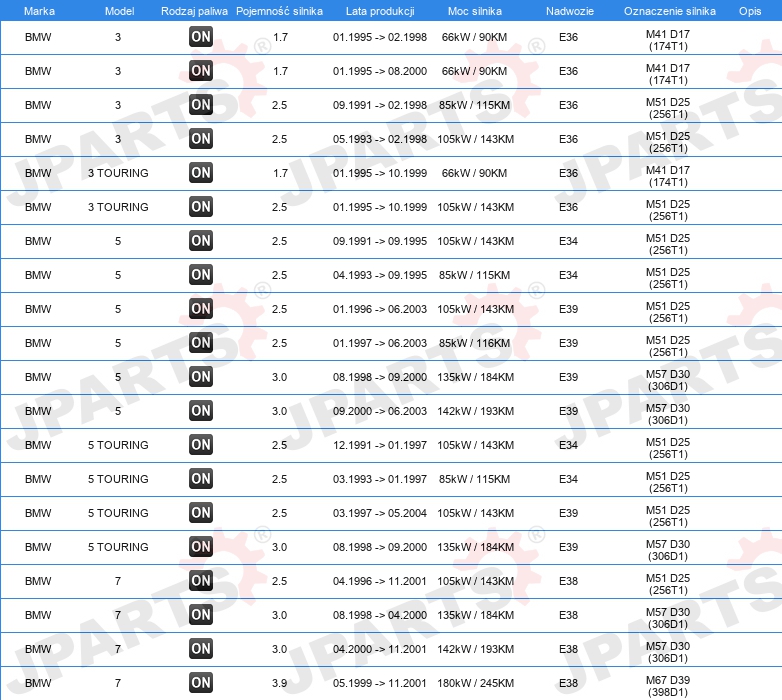
Task: Click the Model column header
Action: coord(119,11)
